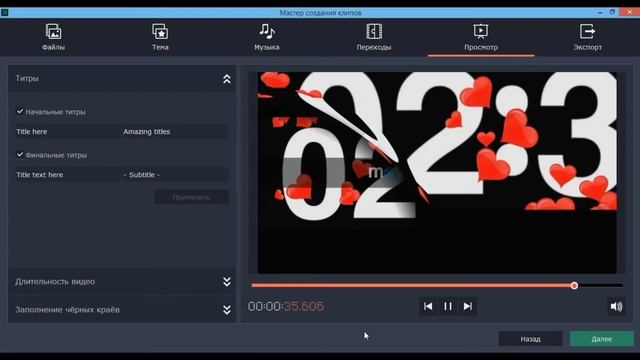Collapse the Титры section
640x360 pixels.
227,79
